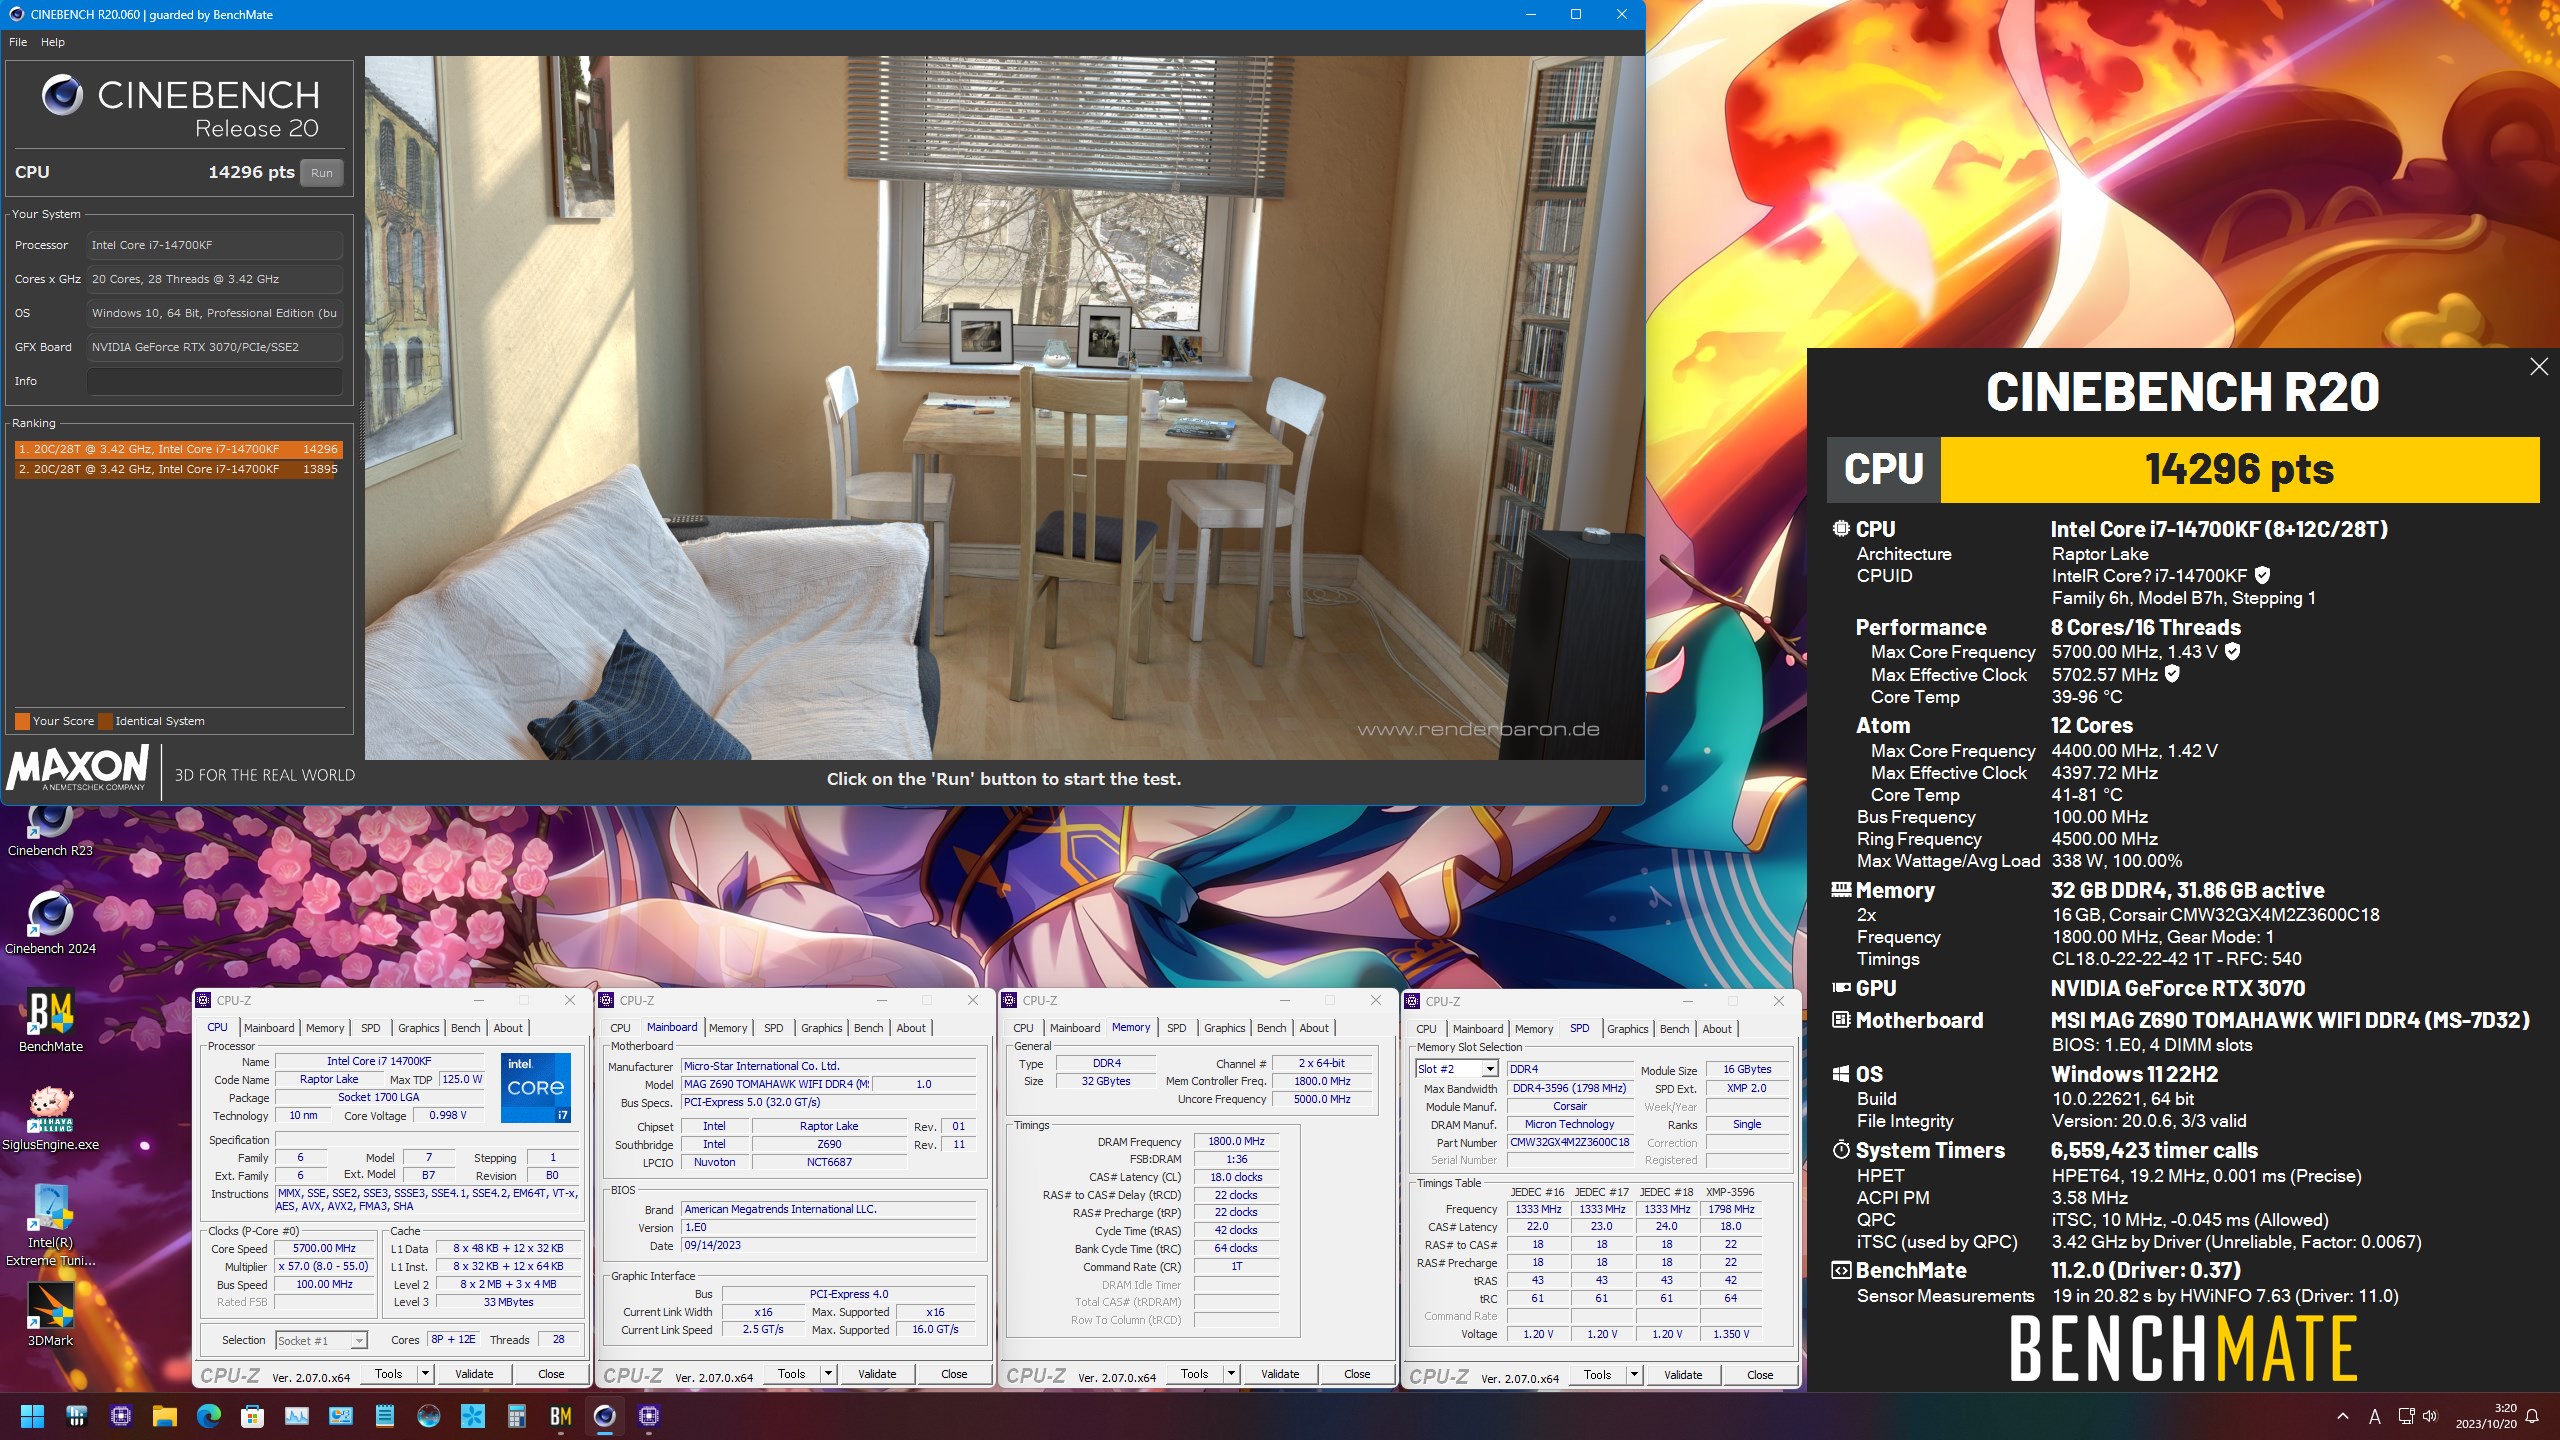
Task: Click the GFX Board value in Cinebench
Action: (214, 347)
